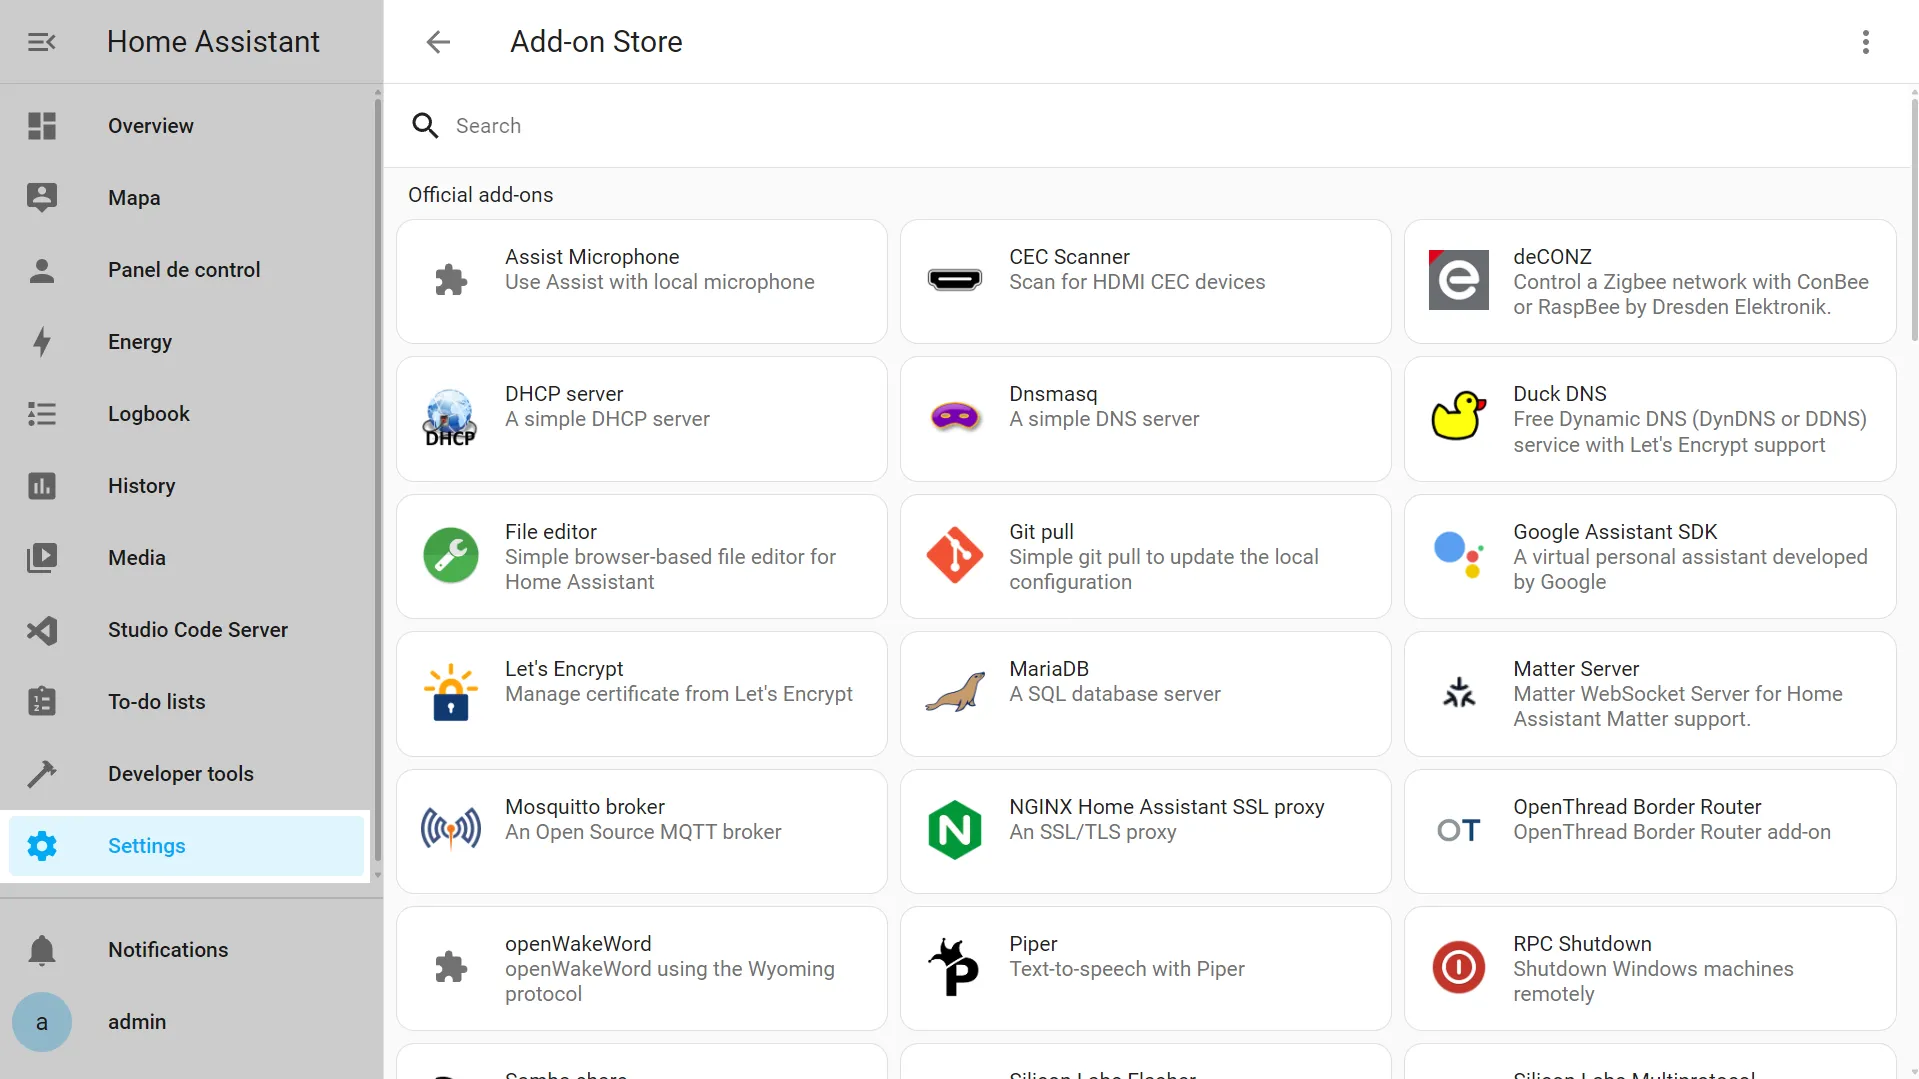Screen dimensions: 1919x1079
Task: Click the To-do lists clipboard icon
Action: (42, 702)
